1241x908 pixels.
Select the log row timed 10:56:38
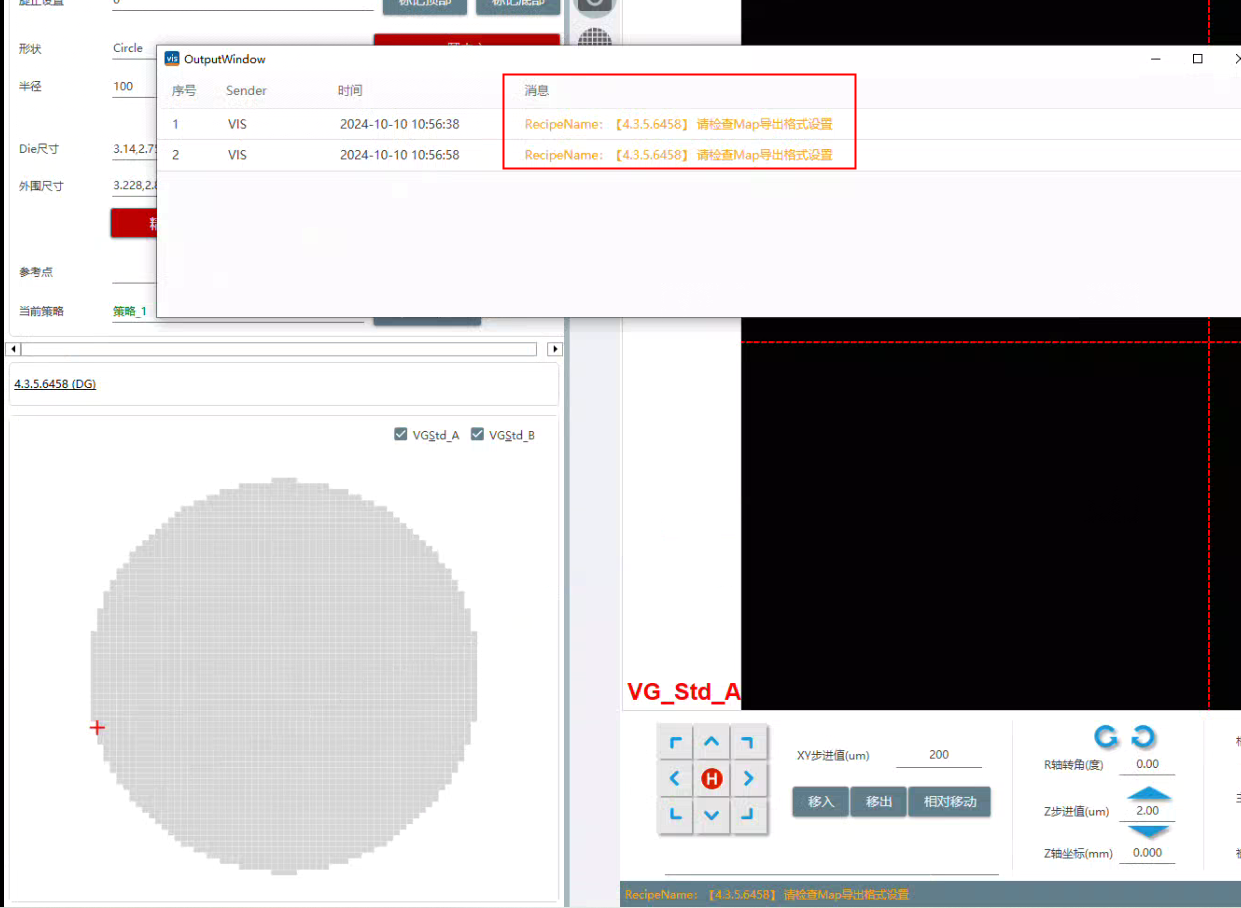point(699,125)
